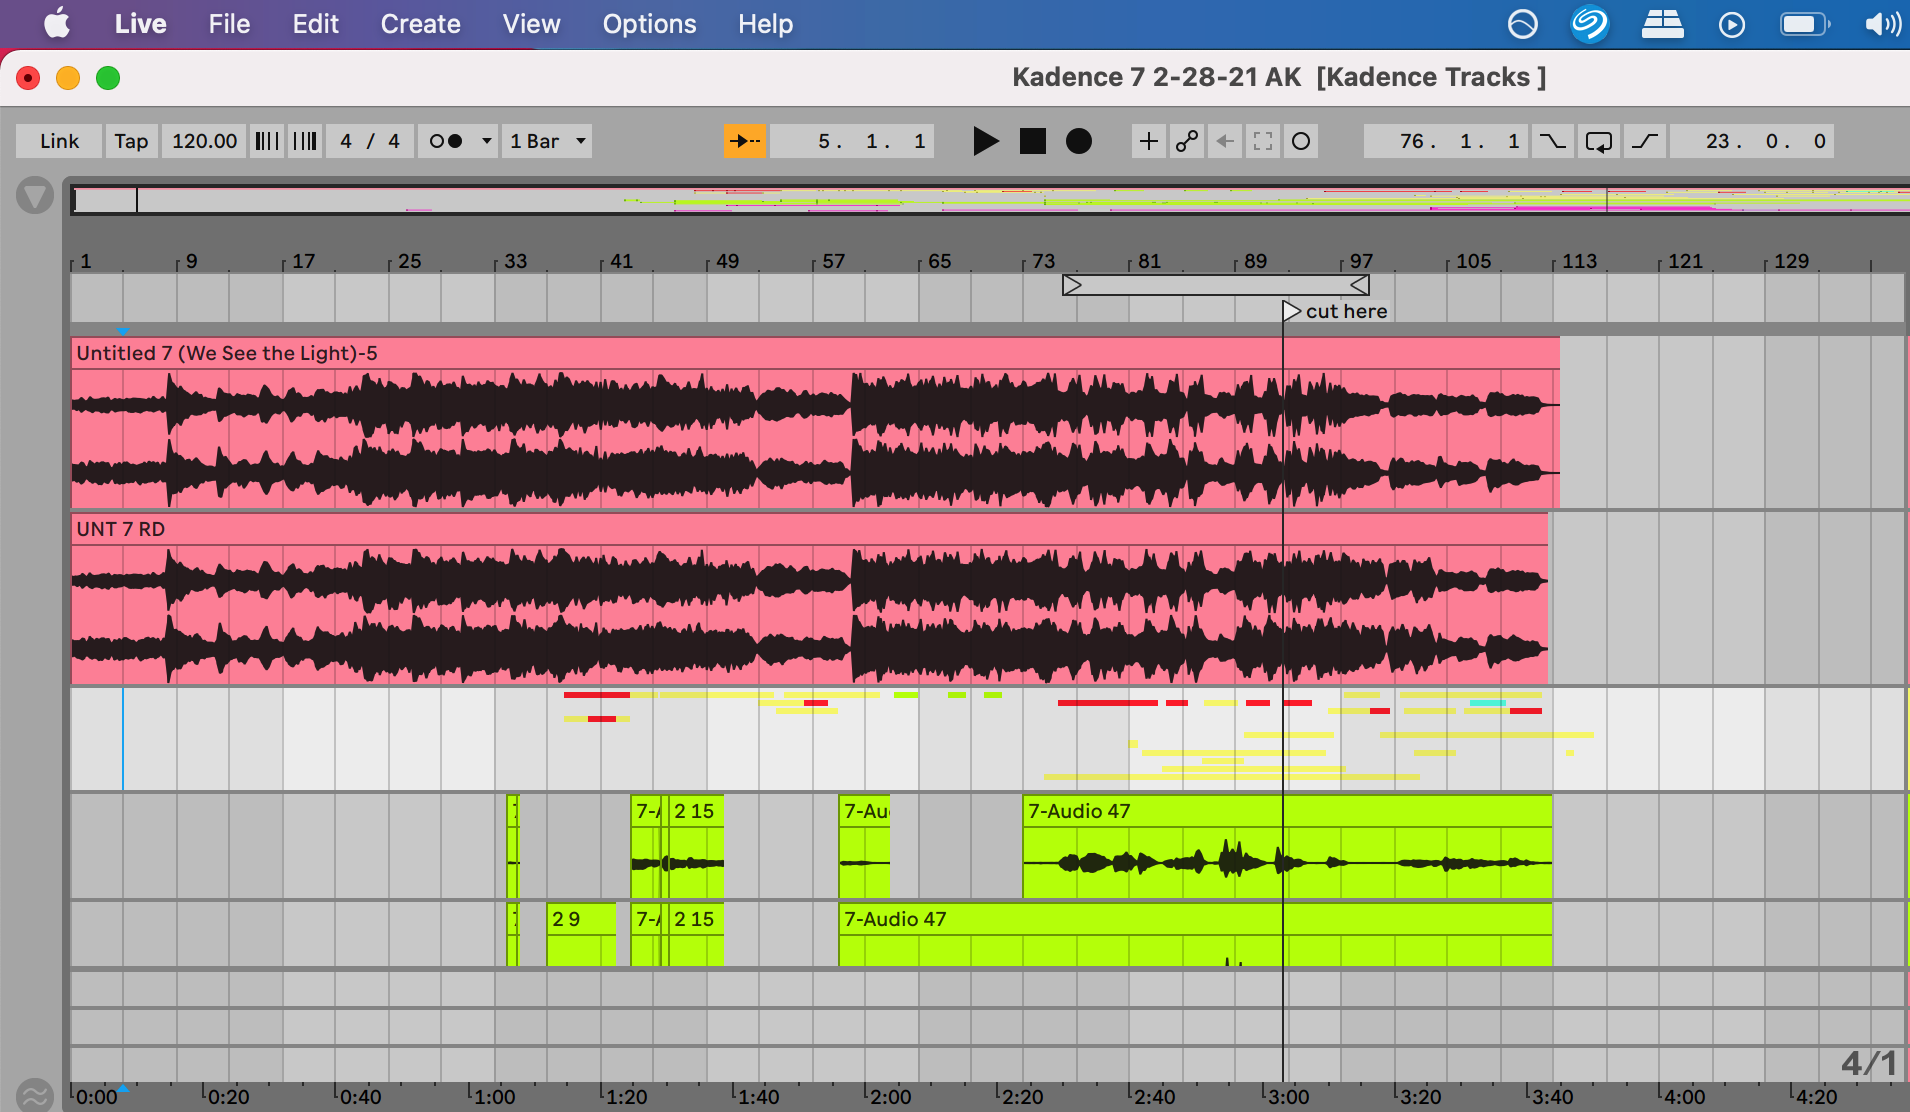Image resolution: width=1910 pixels, height=1112 pixels.
Task: Toggle the Punch-Out switch
Action: [x=1645, y=141]
